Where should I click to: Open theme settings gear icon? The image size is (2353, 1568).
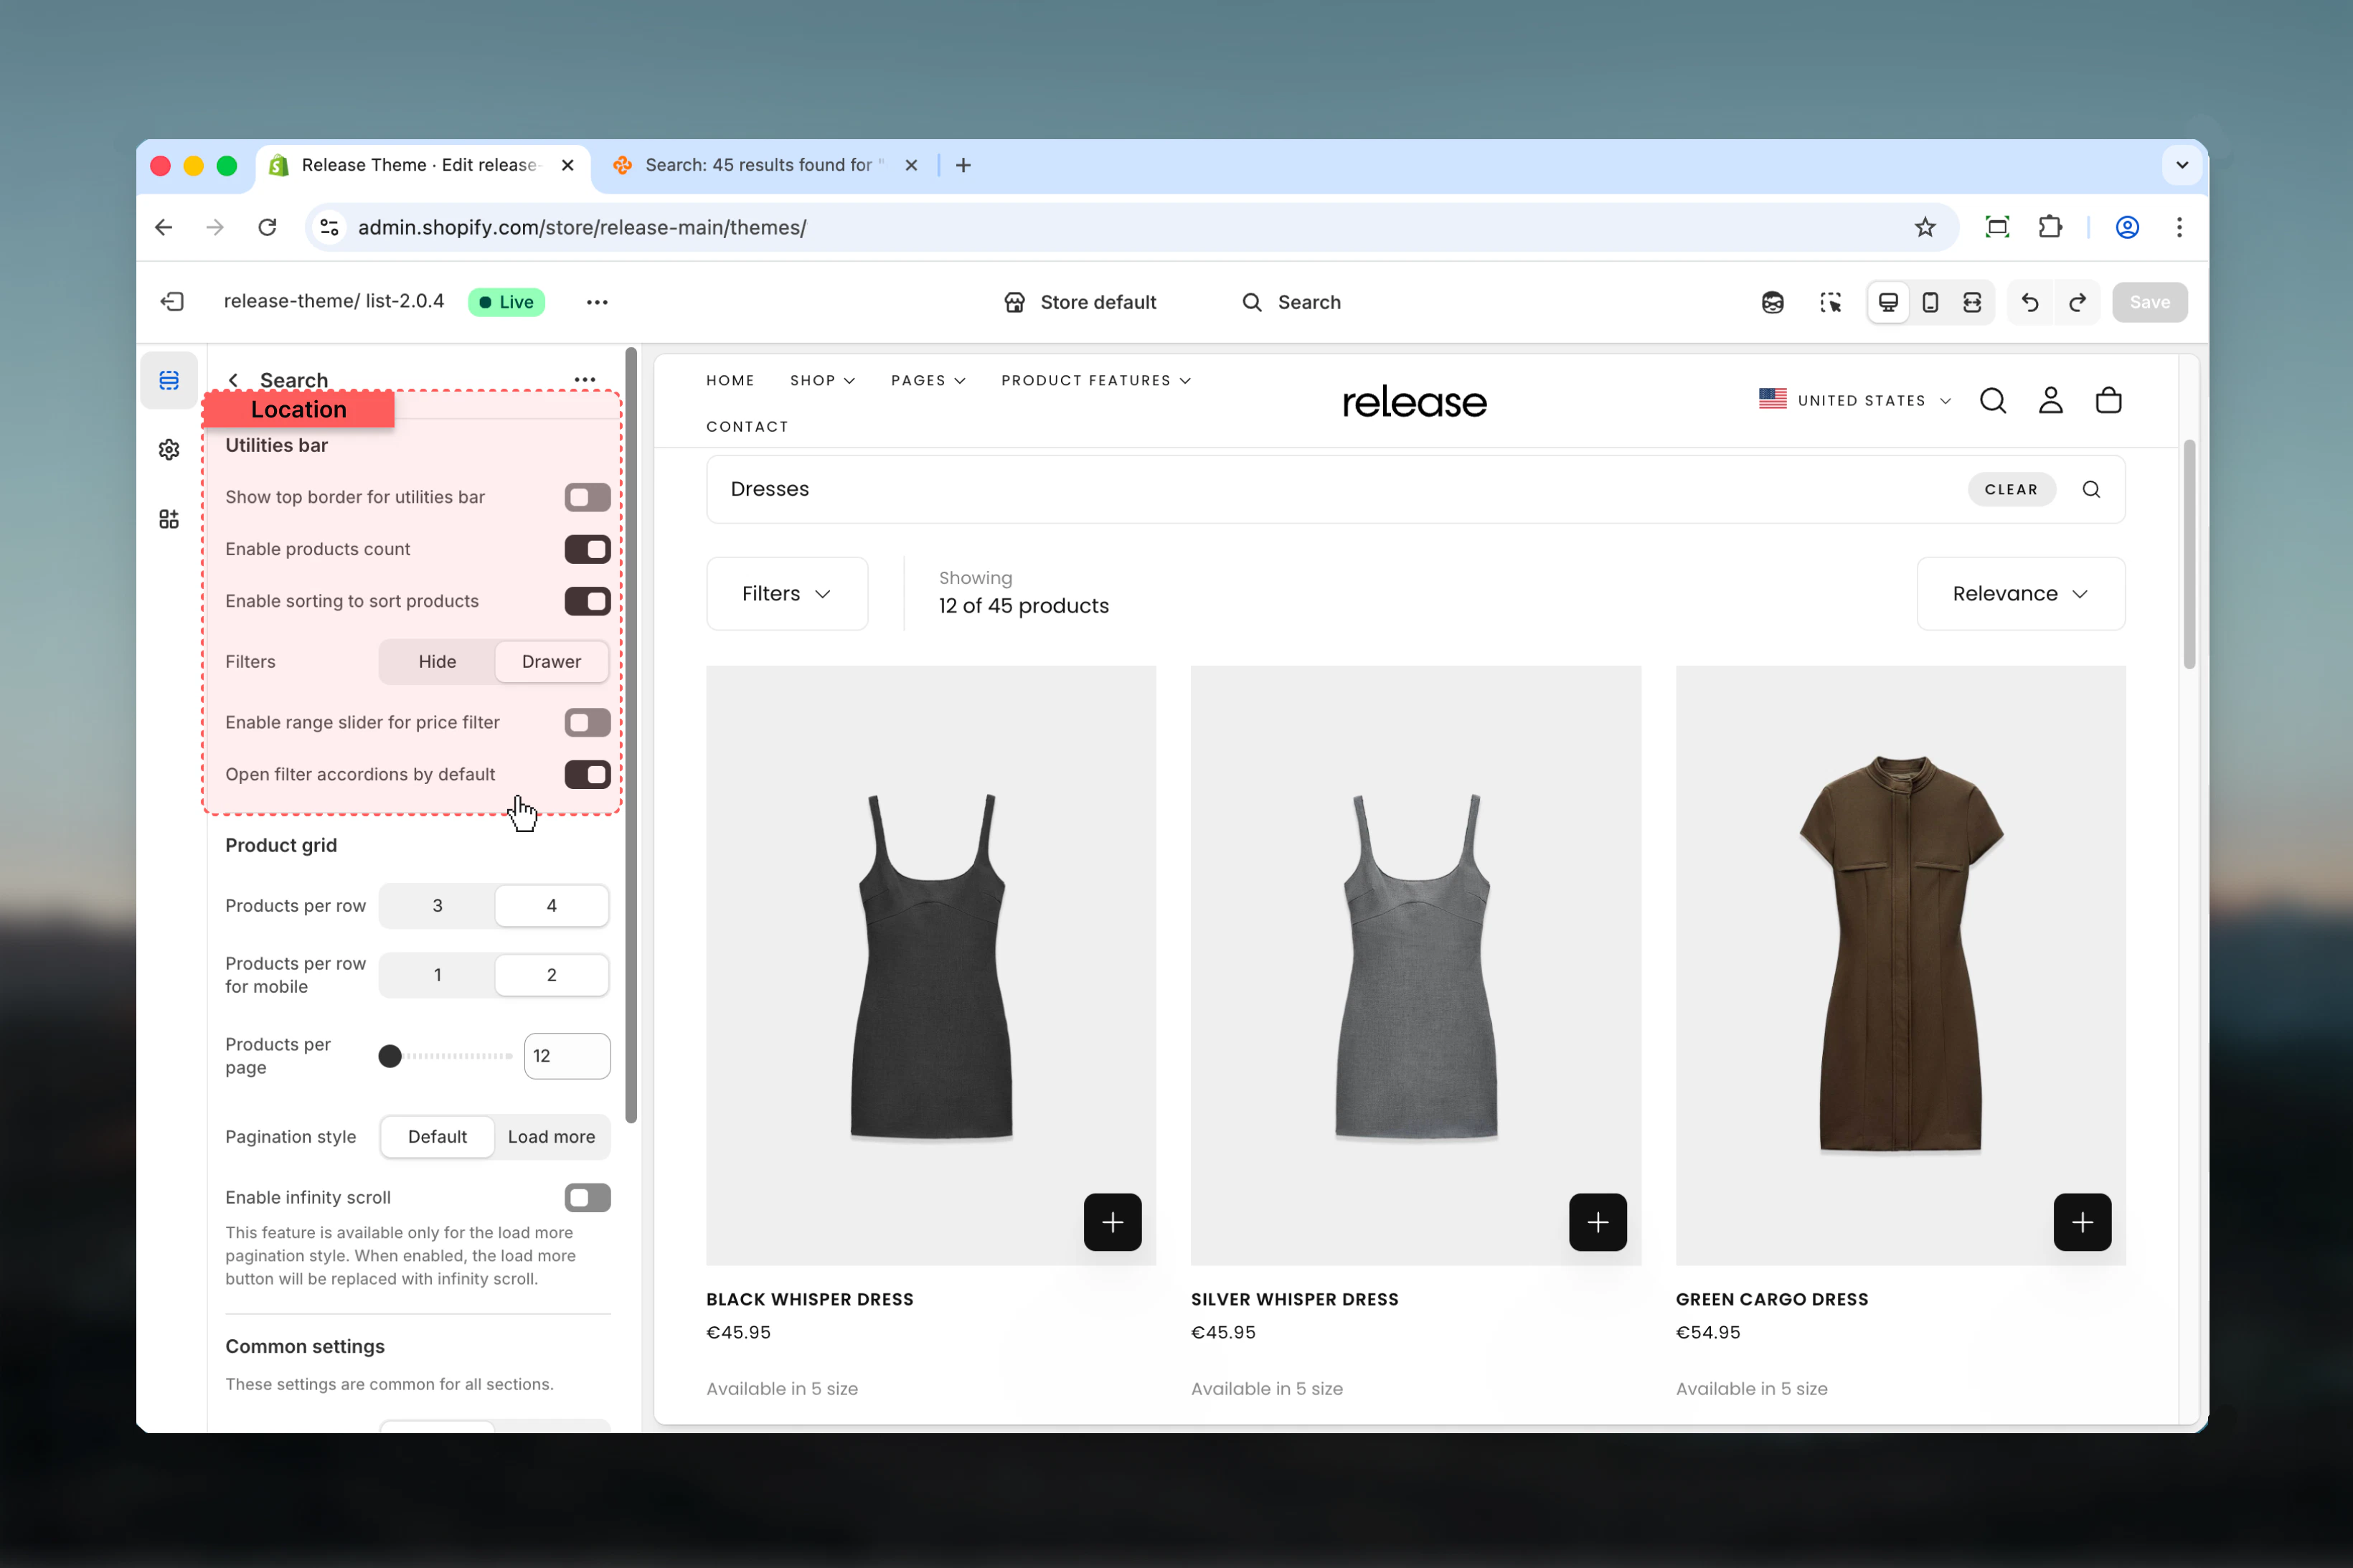point(169,450)
